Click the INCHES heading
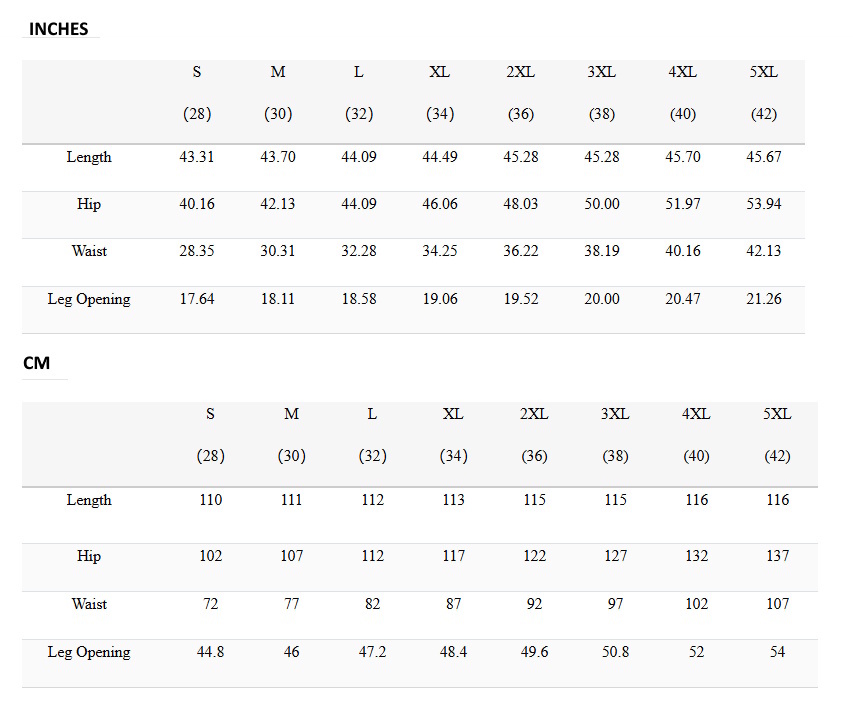853x701 pixels. tap(58, 29)
